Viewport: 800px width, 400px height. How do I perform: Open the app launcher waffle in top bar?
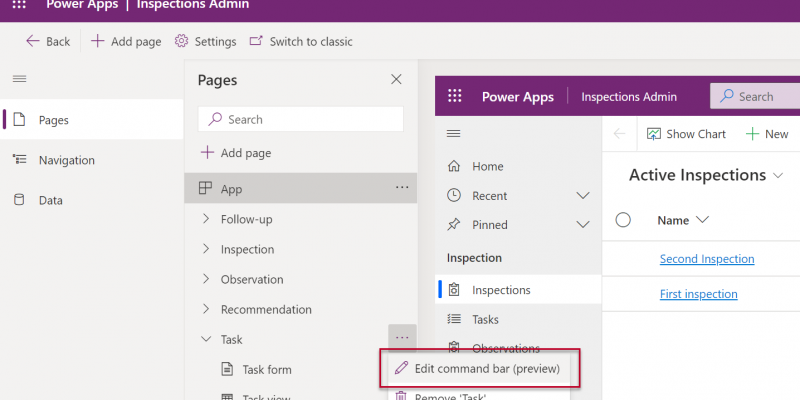tap(19, 5)
